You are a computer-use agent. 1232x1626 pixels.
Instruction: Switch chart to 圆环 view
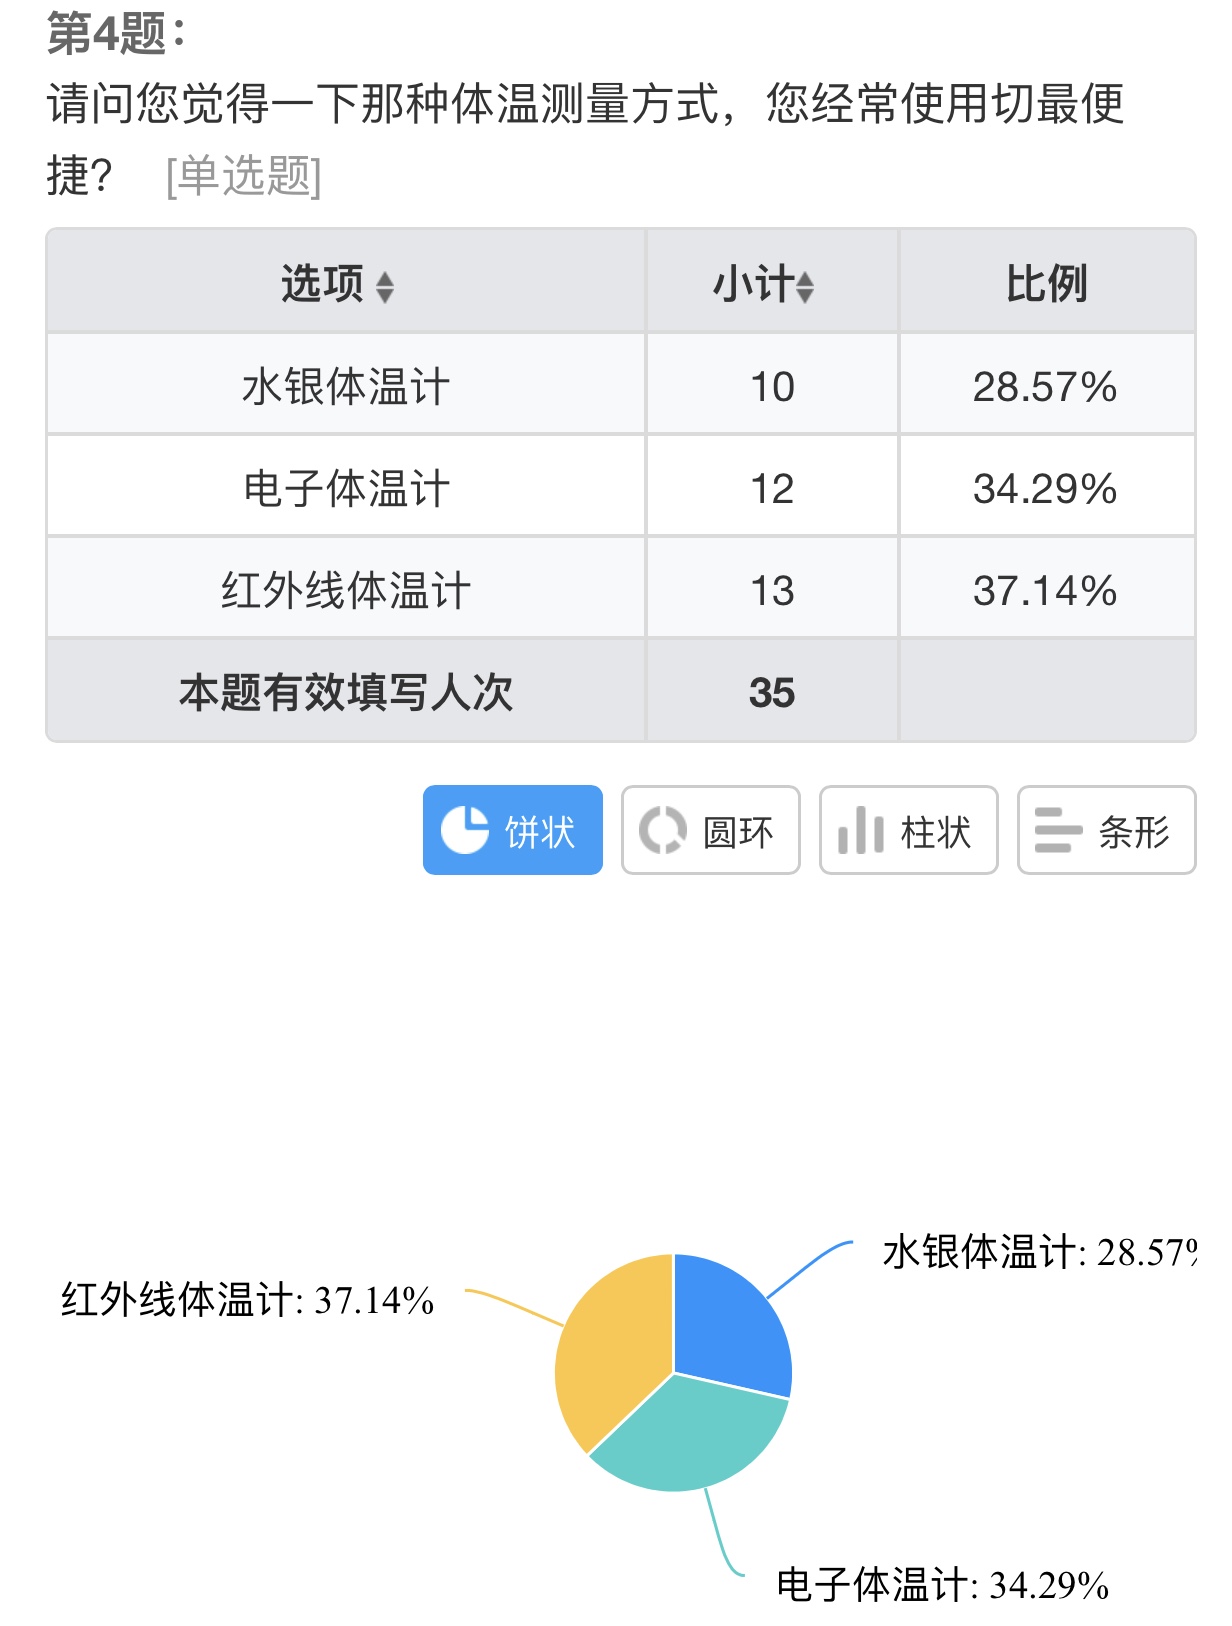pos(710,830)
